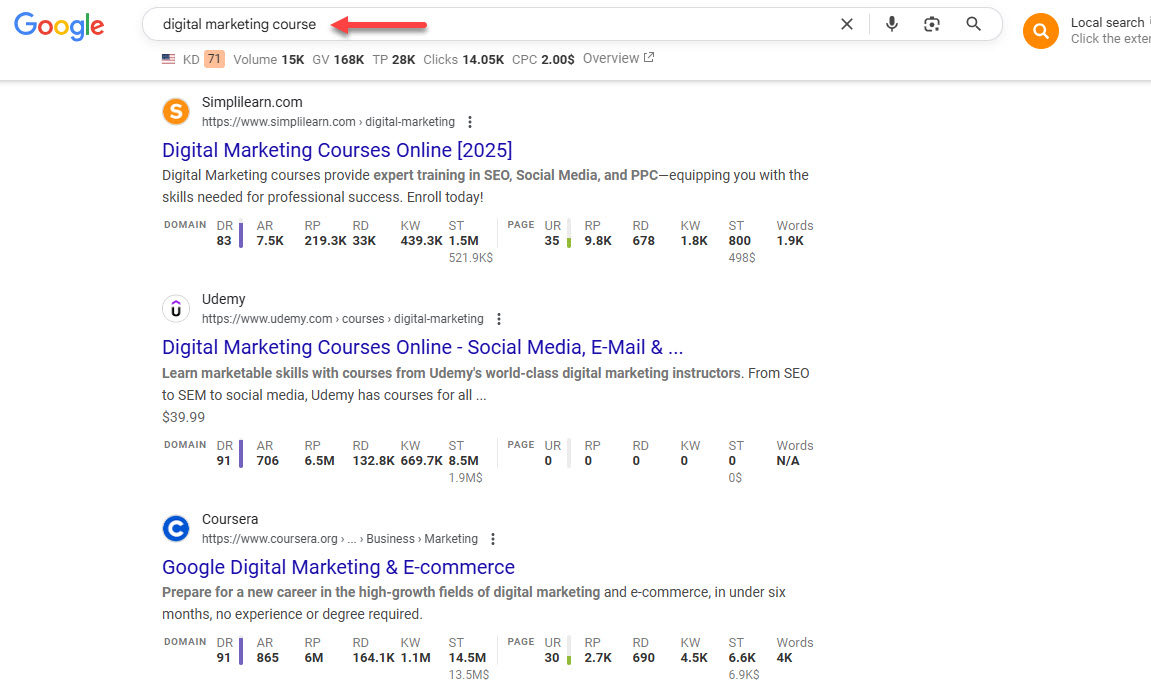Click the US flag country icon
The width and height of the screenshot is (1151, 692).
[169, 59]
